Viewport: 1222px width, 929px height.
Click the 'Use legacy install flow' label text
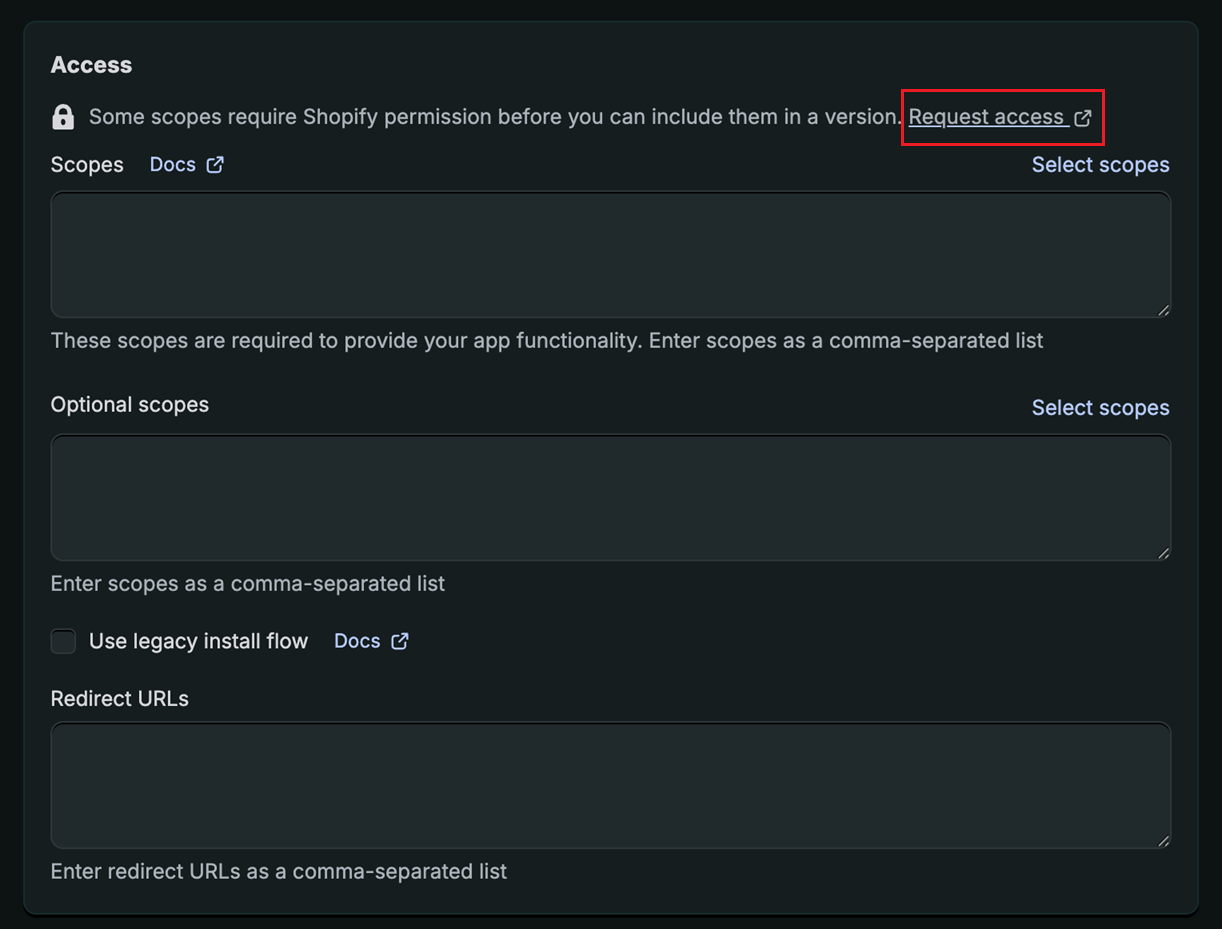pyautogui.click(x=198, y=641)
